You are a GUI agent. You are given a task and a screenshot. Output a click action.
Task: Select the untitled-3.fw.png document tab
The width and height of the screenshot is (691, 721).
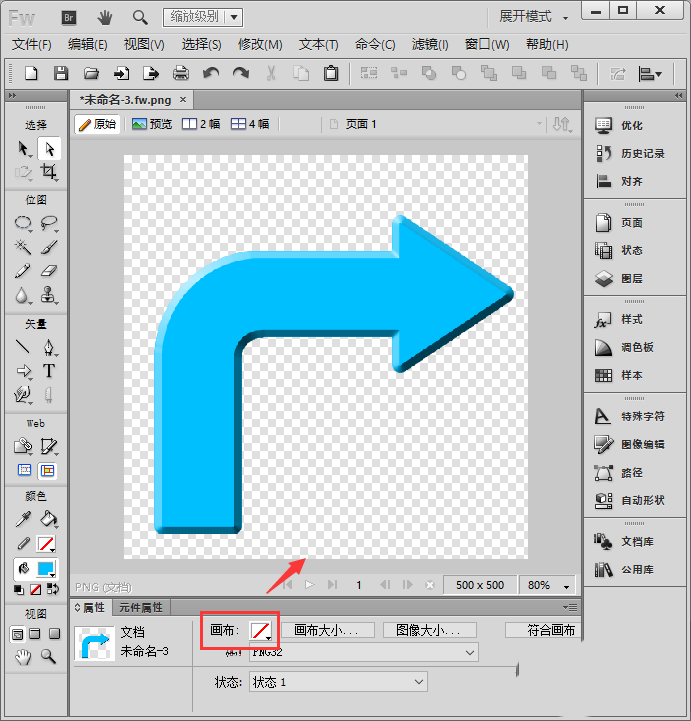(125, 100)
